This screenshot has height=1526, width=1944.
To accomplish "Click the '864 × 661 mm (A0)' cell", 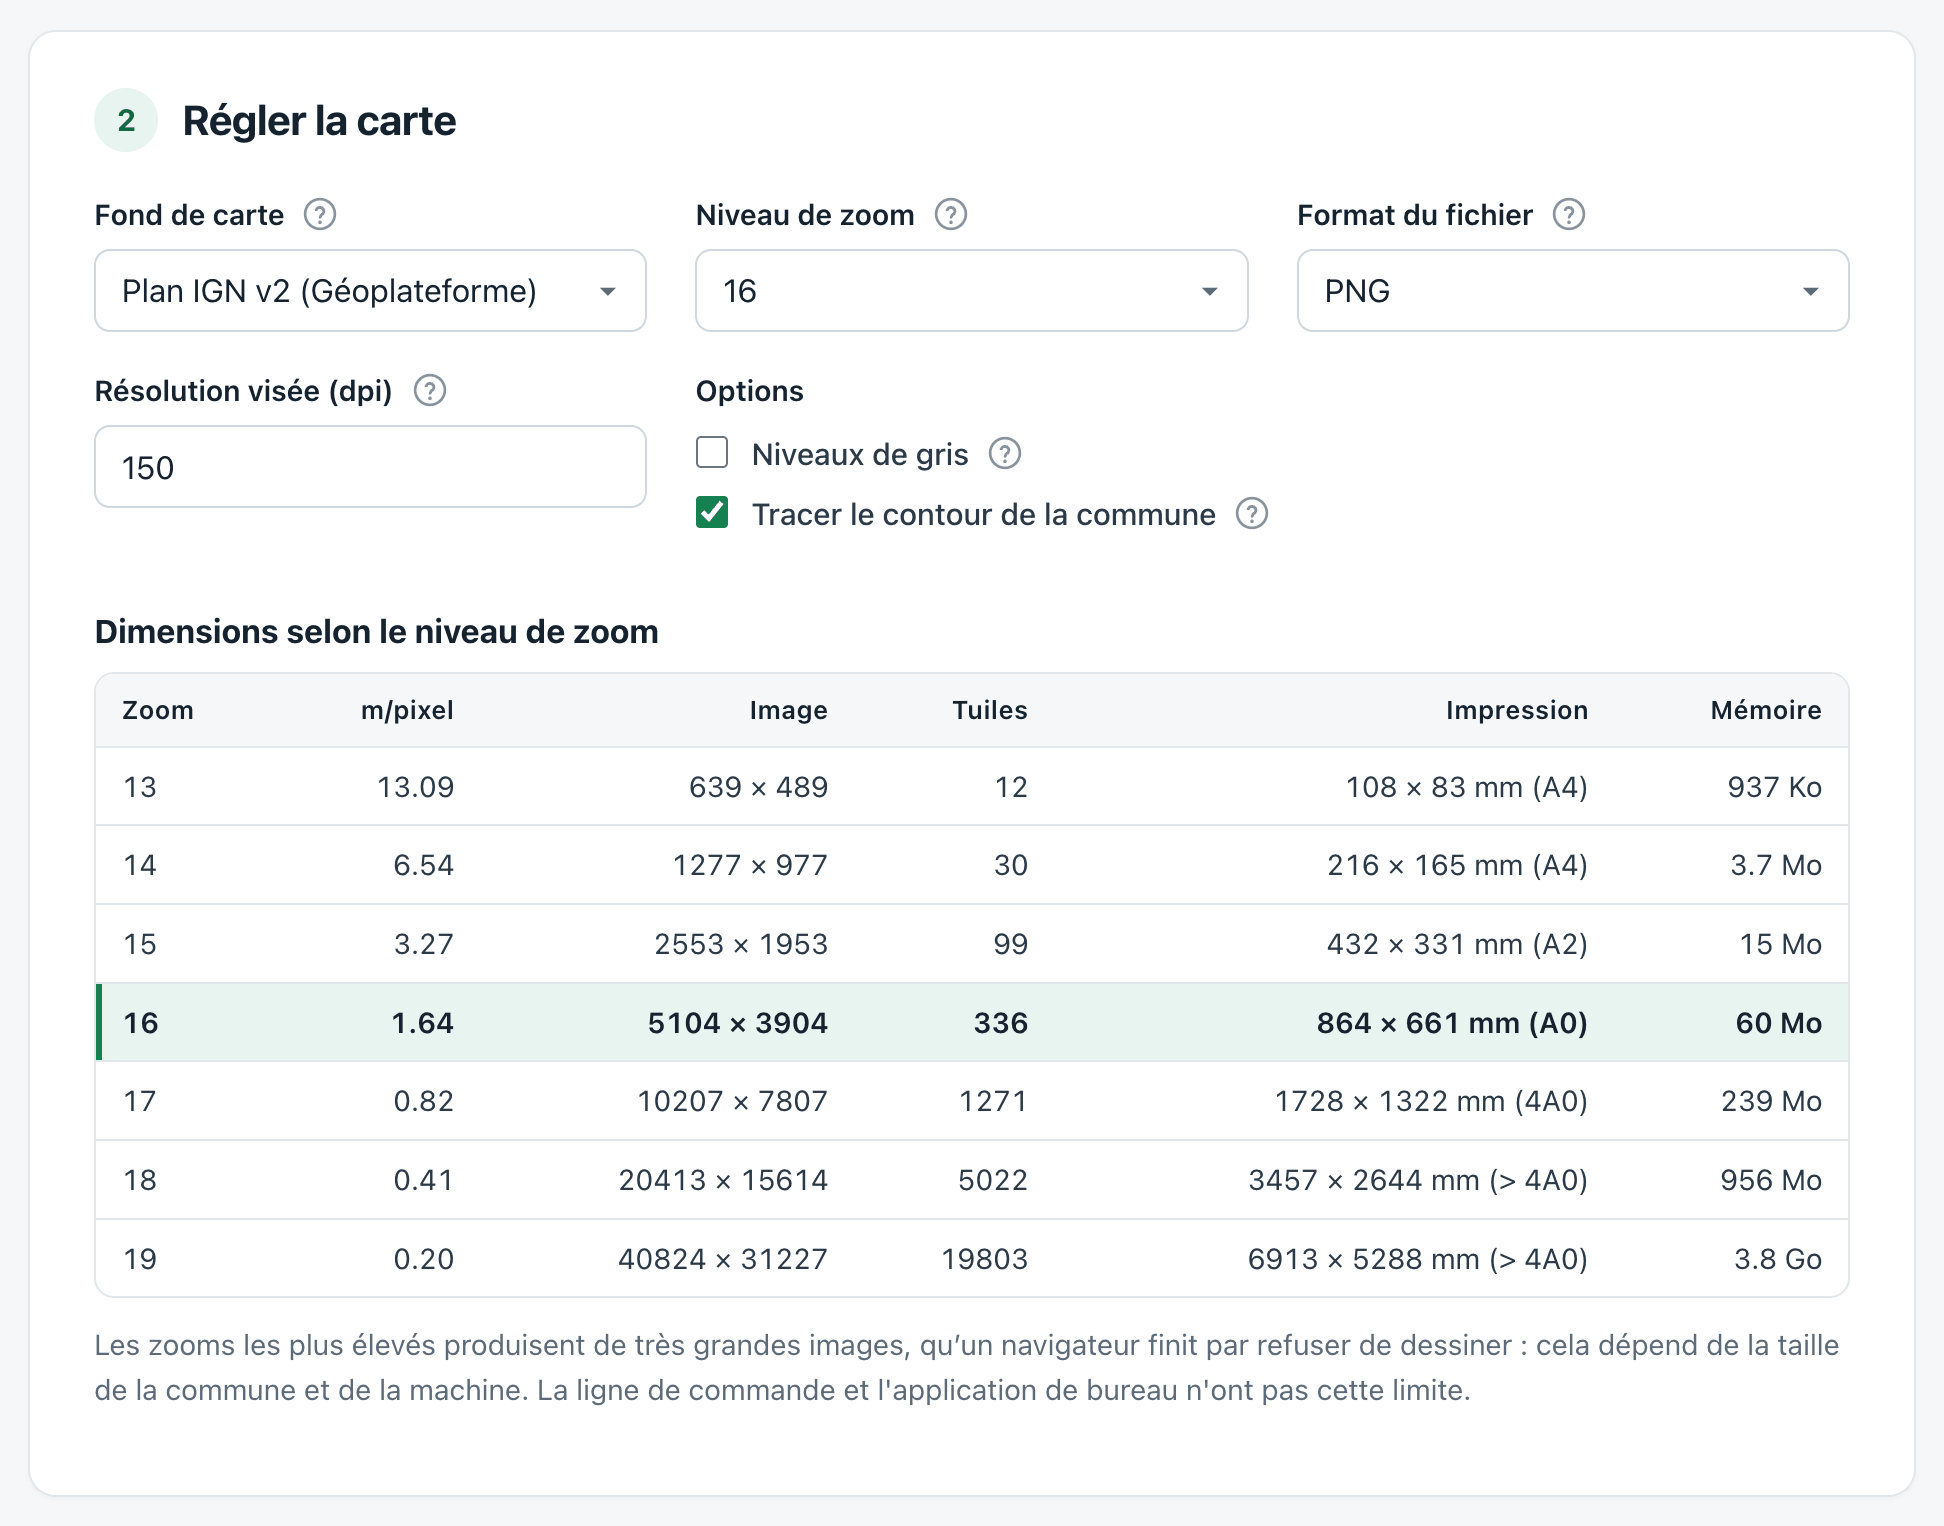I will tap(1452, 1023).
